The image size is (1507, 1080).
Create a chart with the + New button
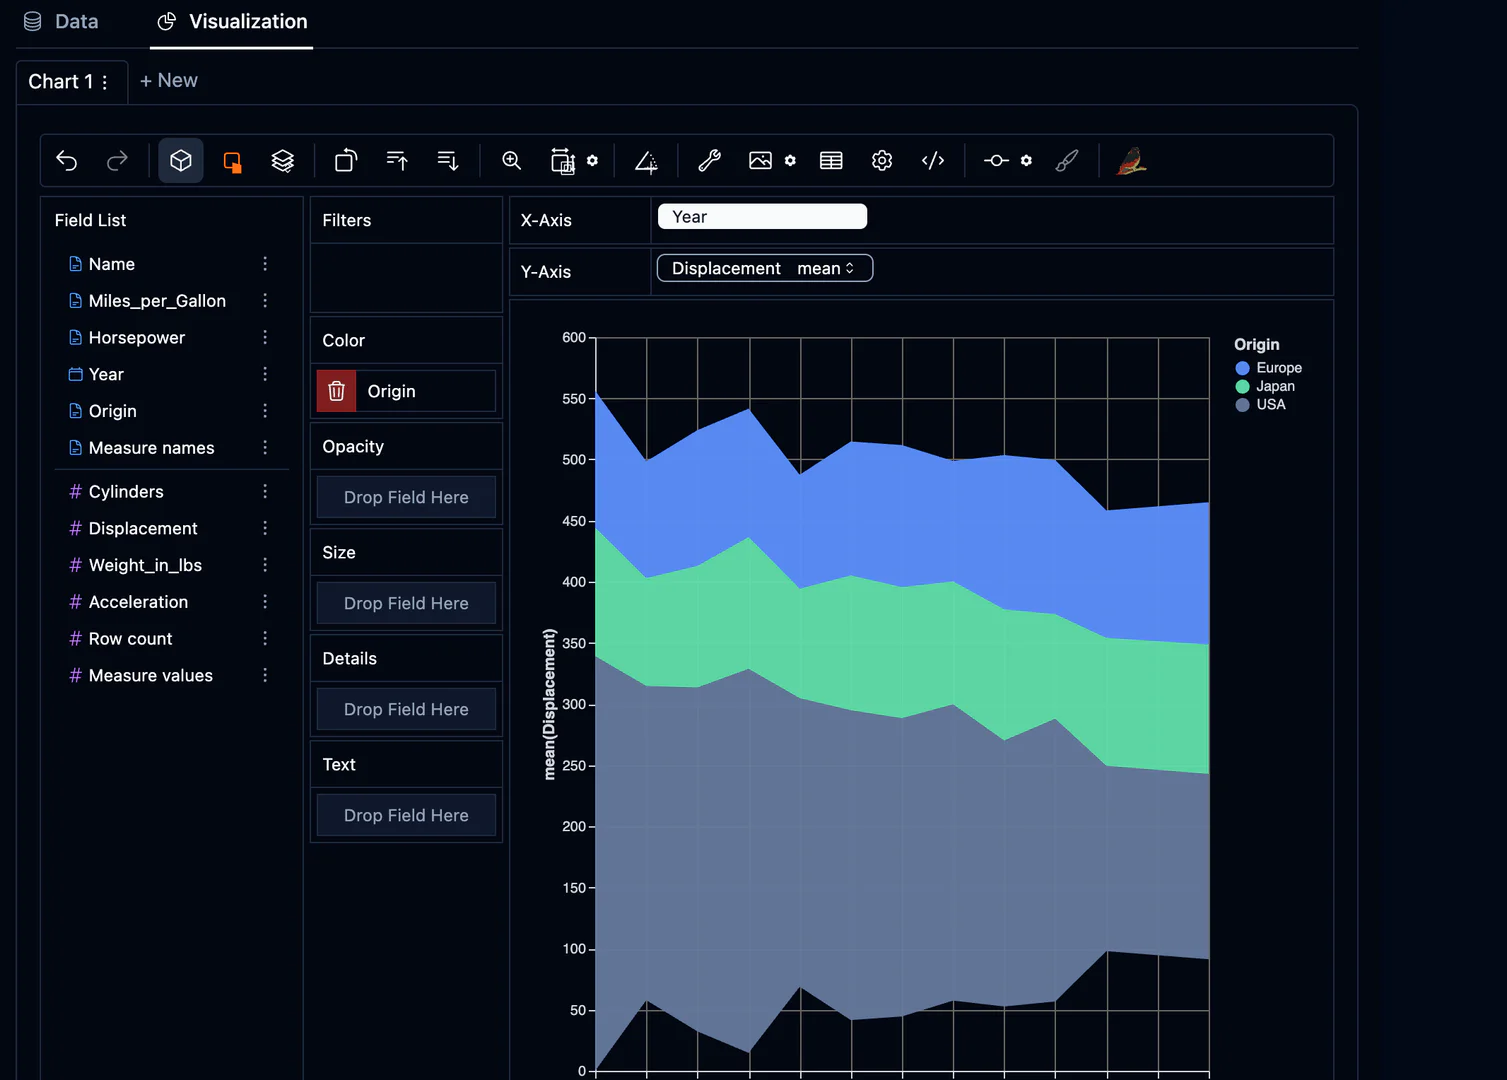click(x=169, y=80)
